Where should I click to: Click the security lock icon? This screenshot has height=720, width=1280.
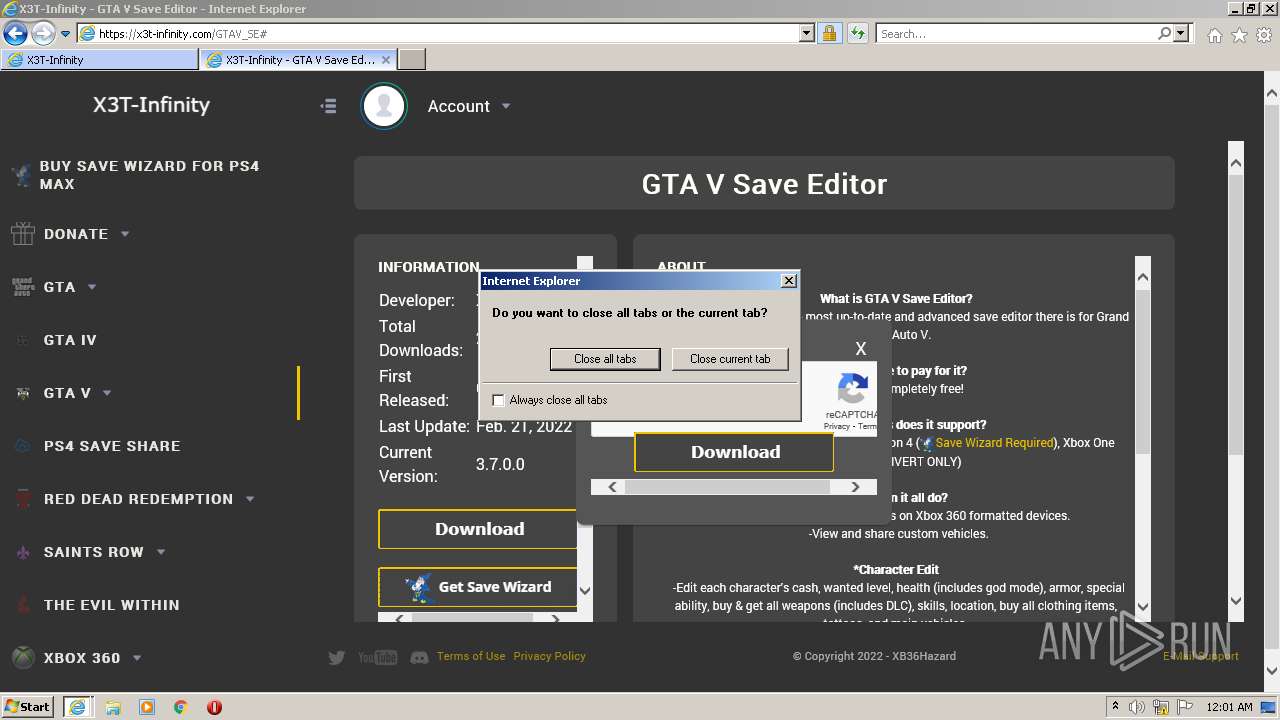[x=829, y=33]
